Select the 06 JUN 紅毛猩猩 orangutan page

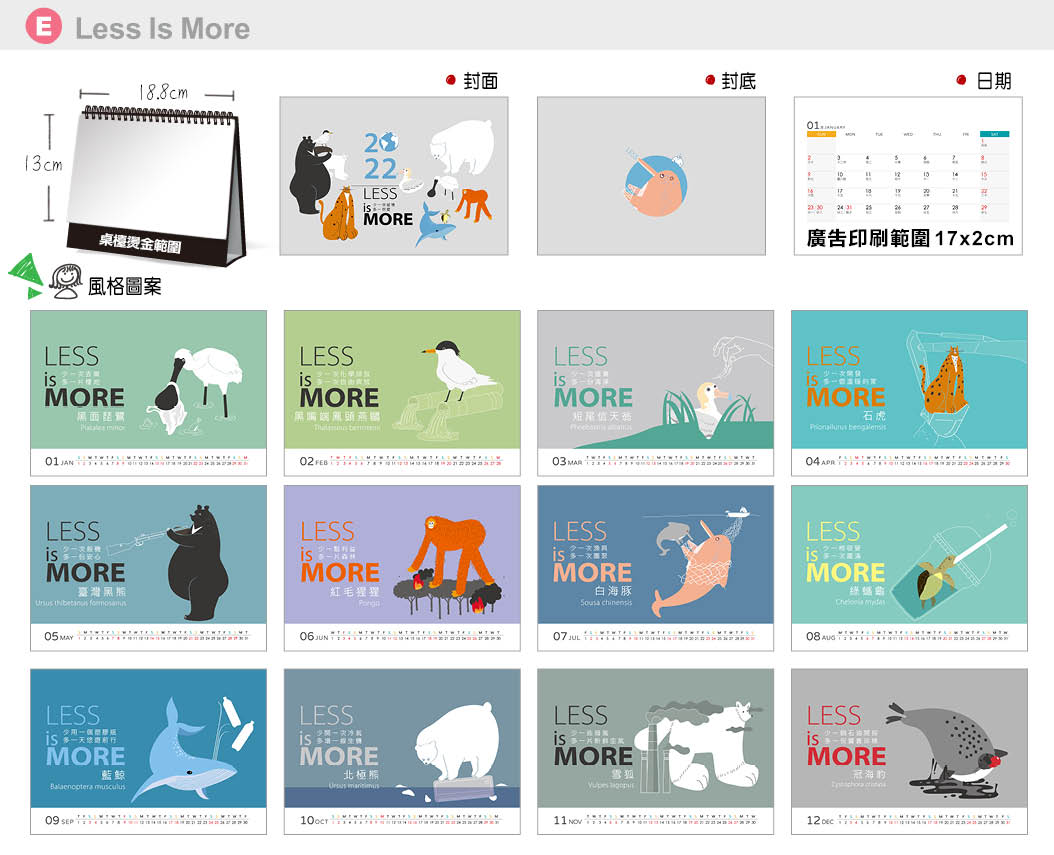[402, 567]
